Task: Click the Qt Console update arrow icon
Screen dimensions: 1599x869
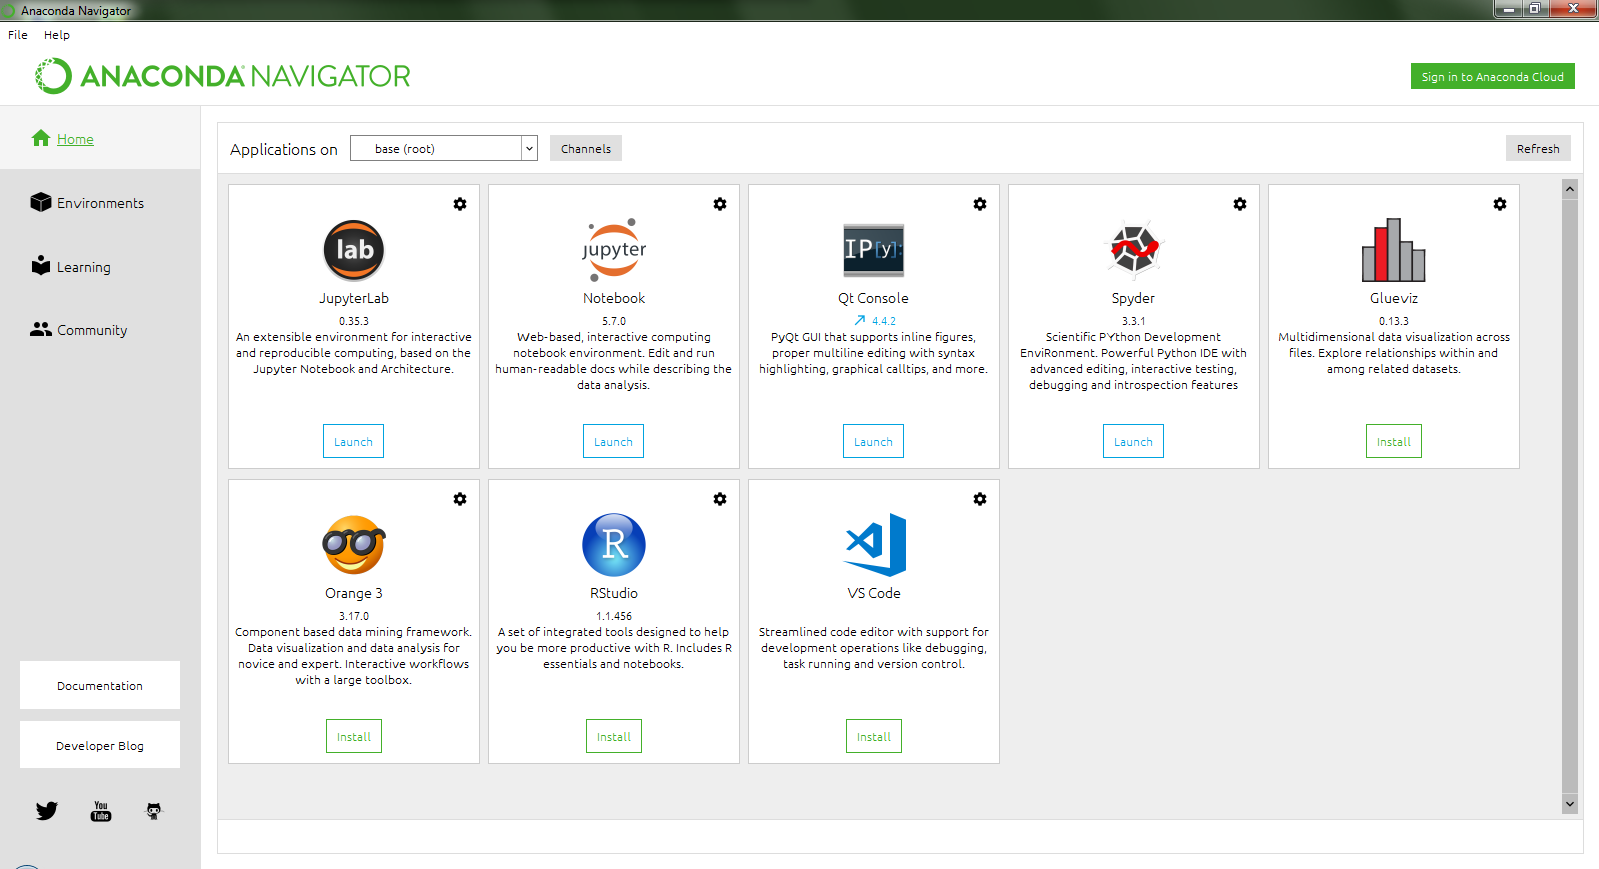Action: (x=859, y=321)
